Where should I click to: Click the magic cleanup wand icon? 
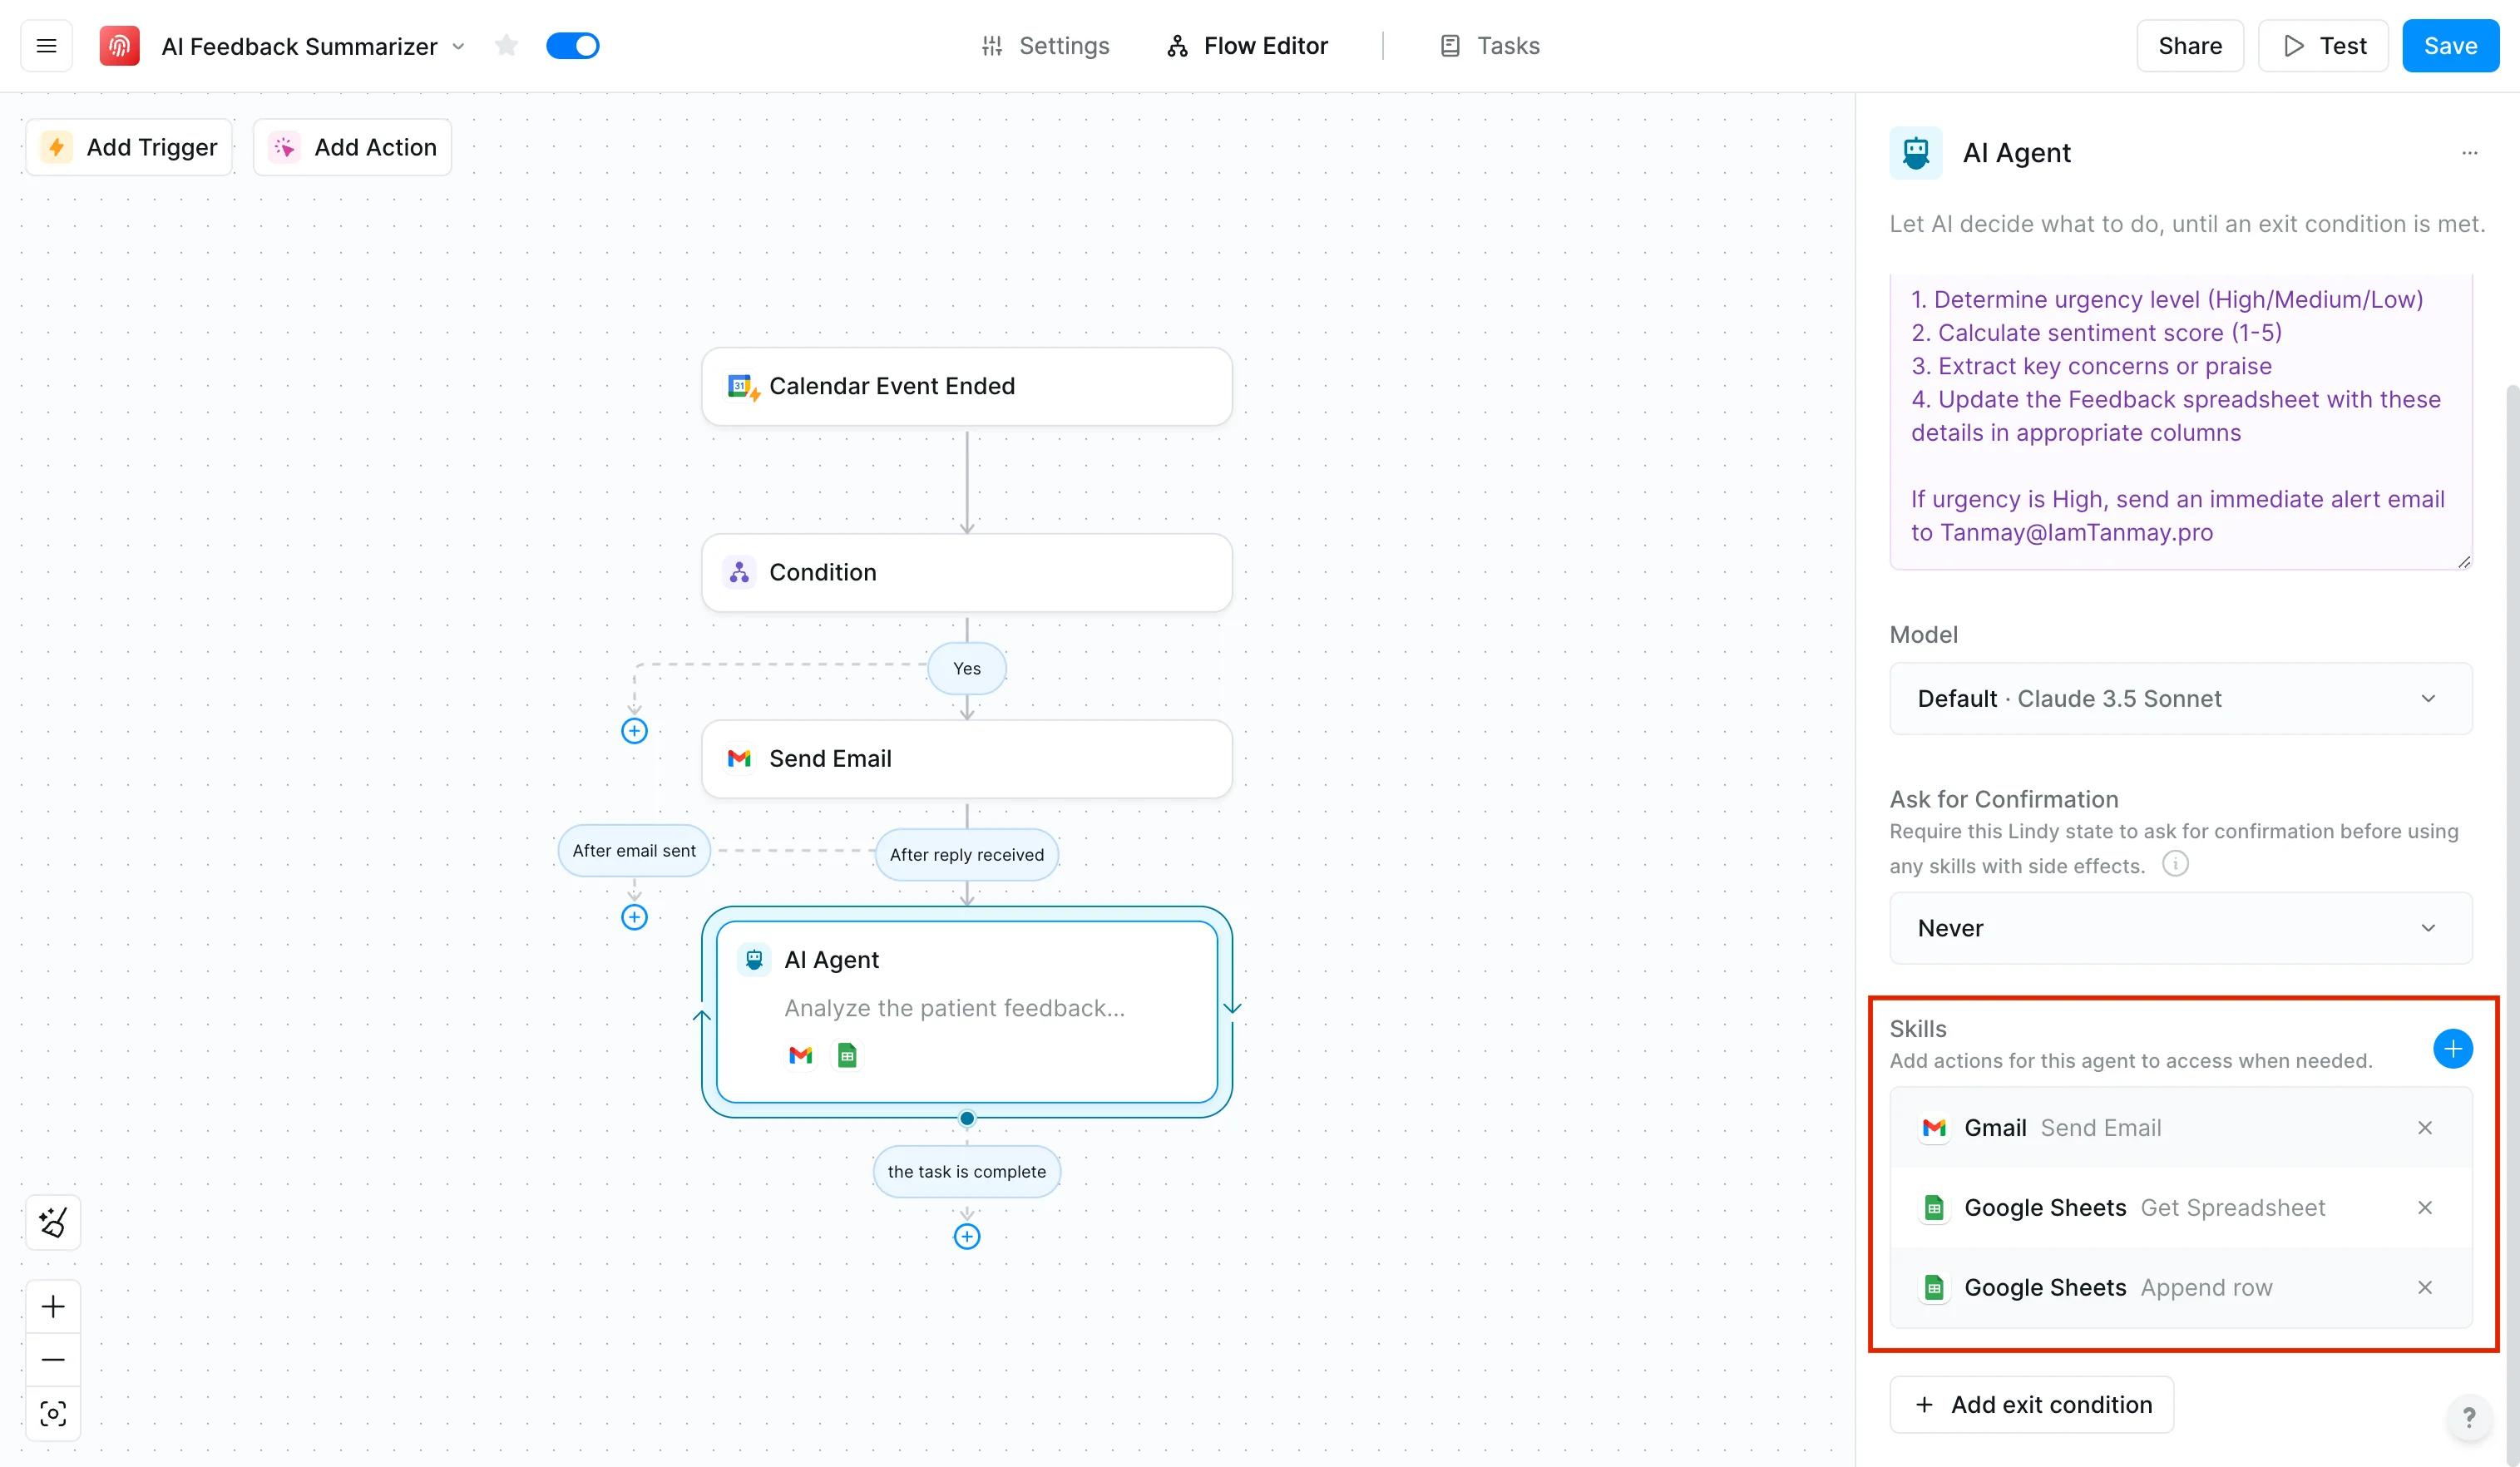click(53, 1222)
